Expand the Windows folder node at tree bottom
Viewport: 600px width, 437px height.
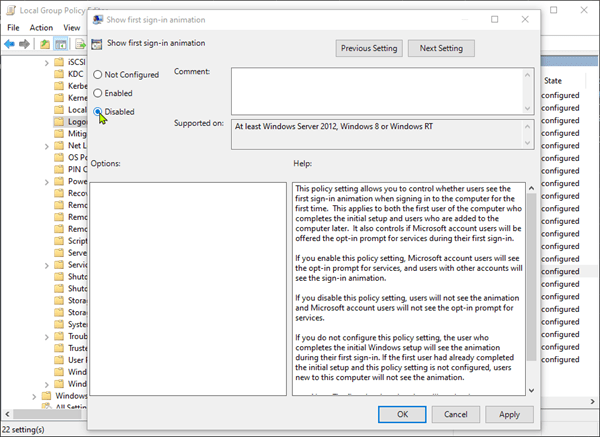[x=33, y=395]
